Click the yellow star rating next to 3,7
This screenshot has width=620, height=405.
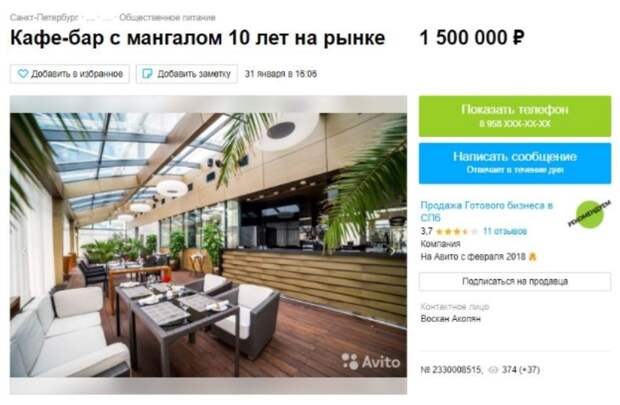456,231
